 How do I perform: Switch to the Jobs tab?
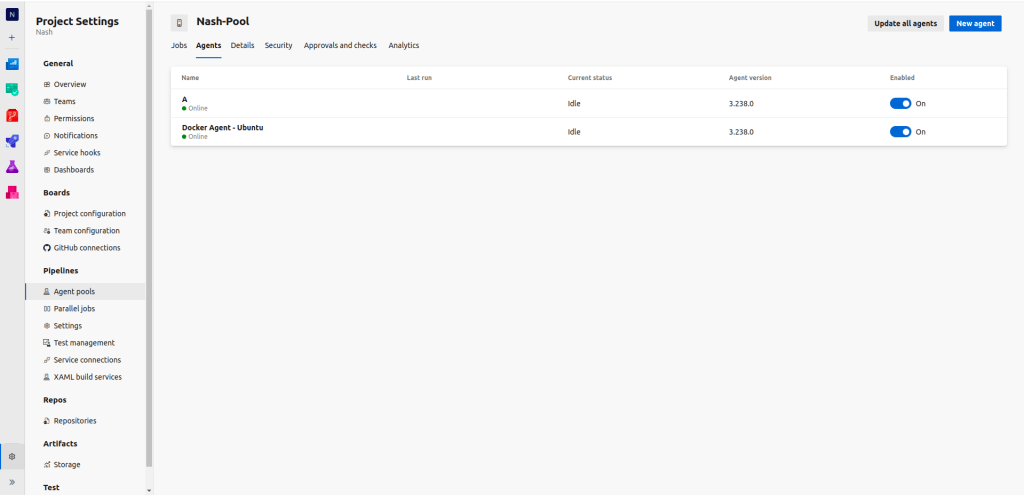[x=179, y=46]
